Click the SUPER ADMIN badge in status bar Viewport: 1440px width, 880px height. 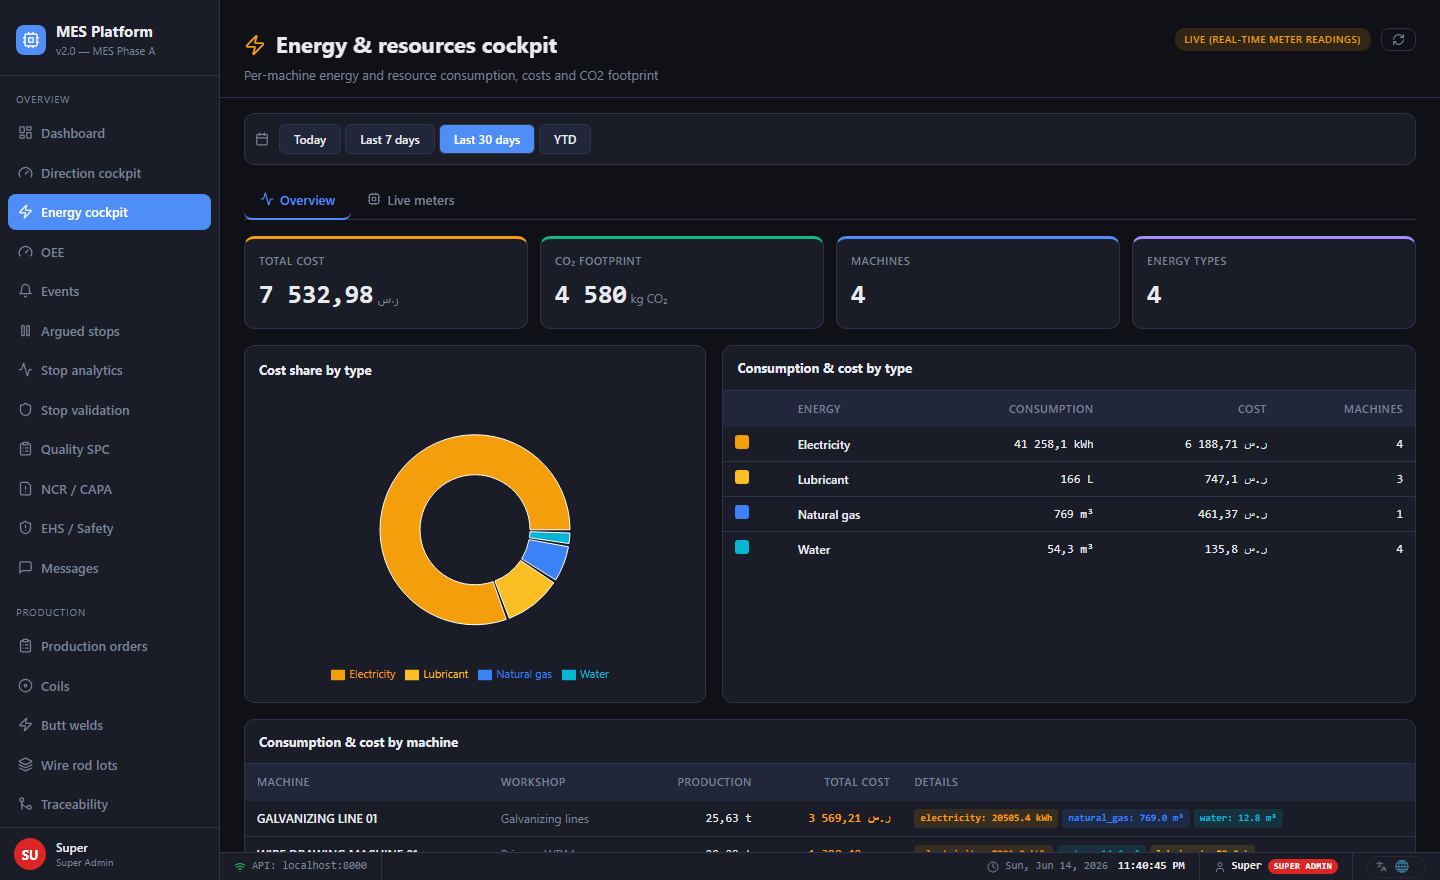1303,866
